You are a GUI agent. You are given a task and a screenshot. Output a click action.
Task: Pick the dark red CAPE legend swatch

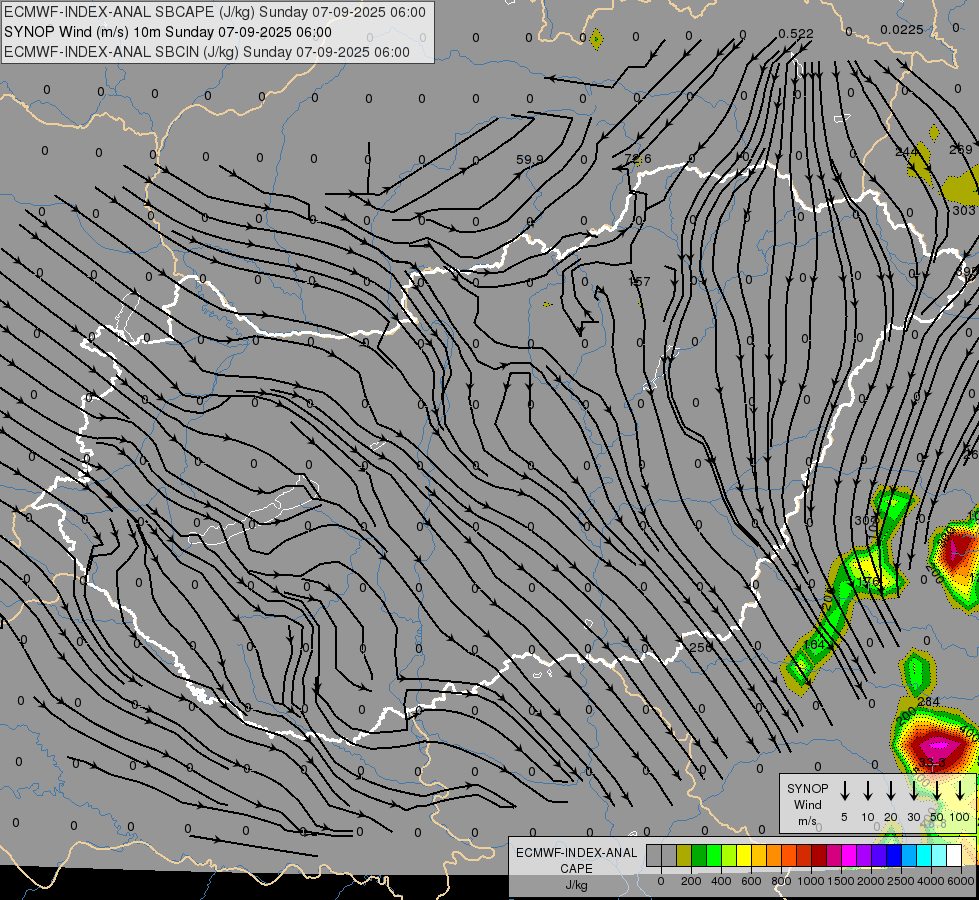819,856
